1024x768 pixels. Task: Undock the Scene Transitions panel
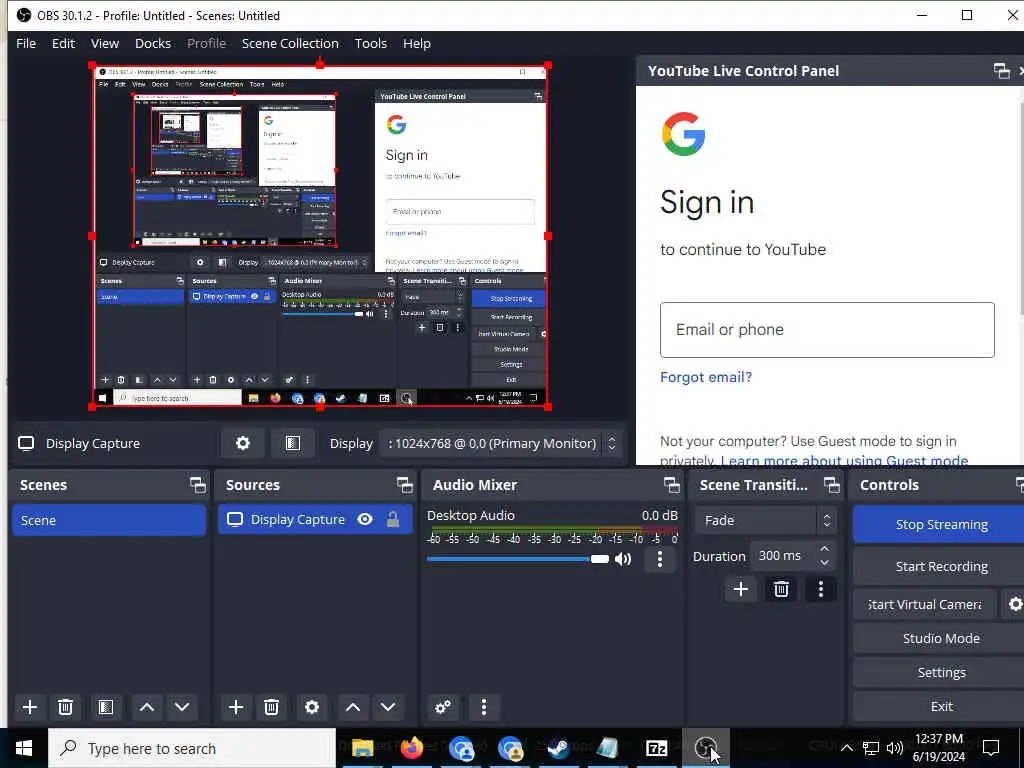point(832,485)
